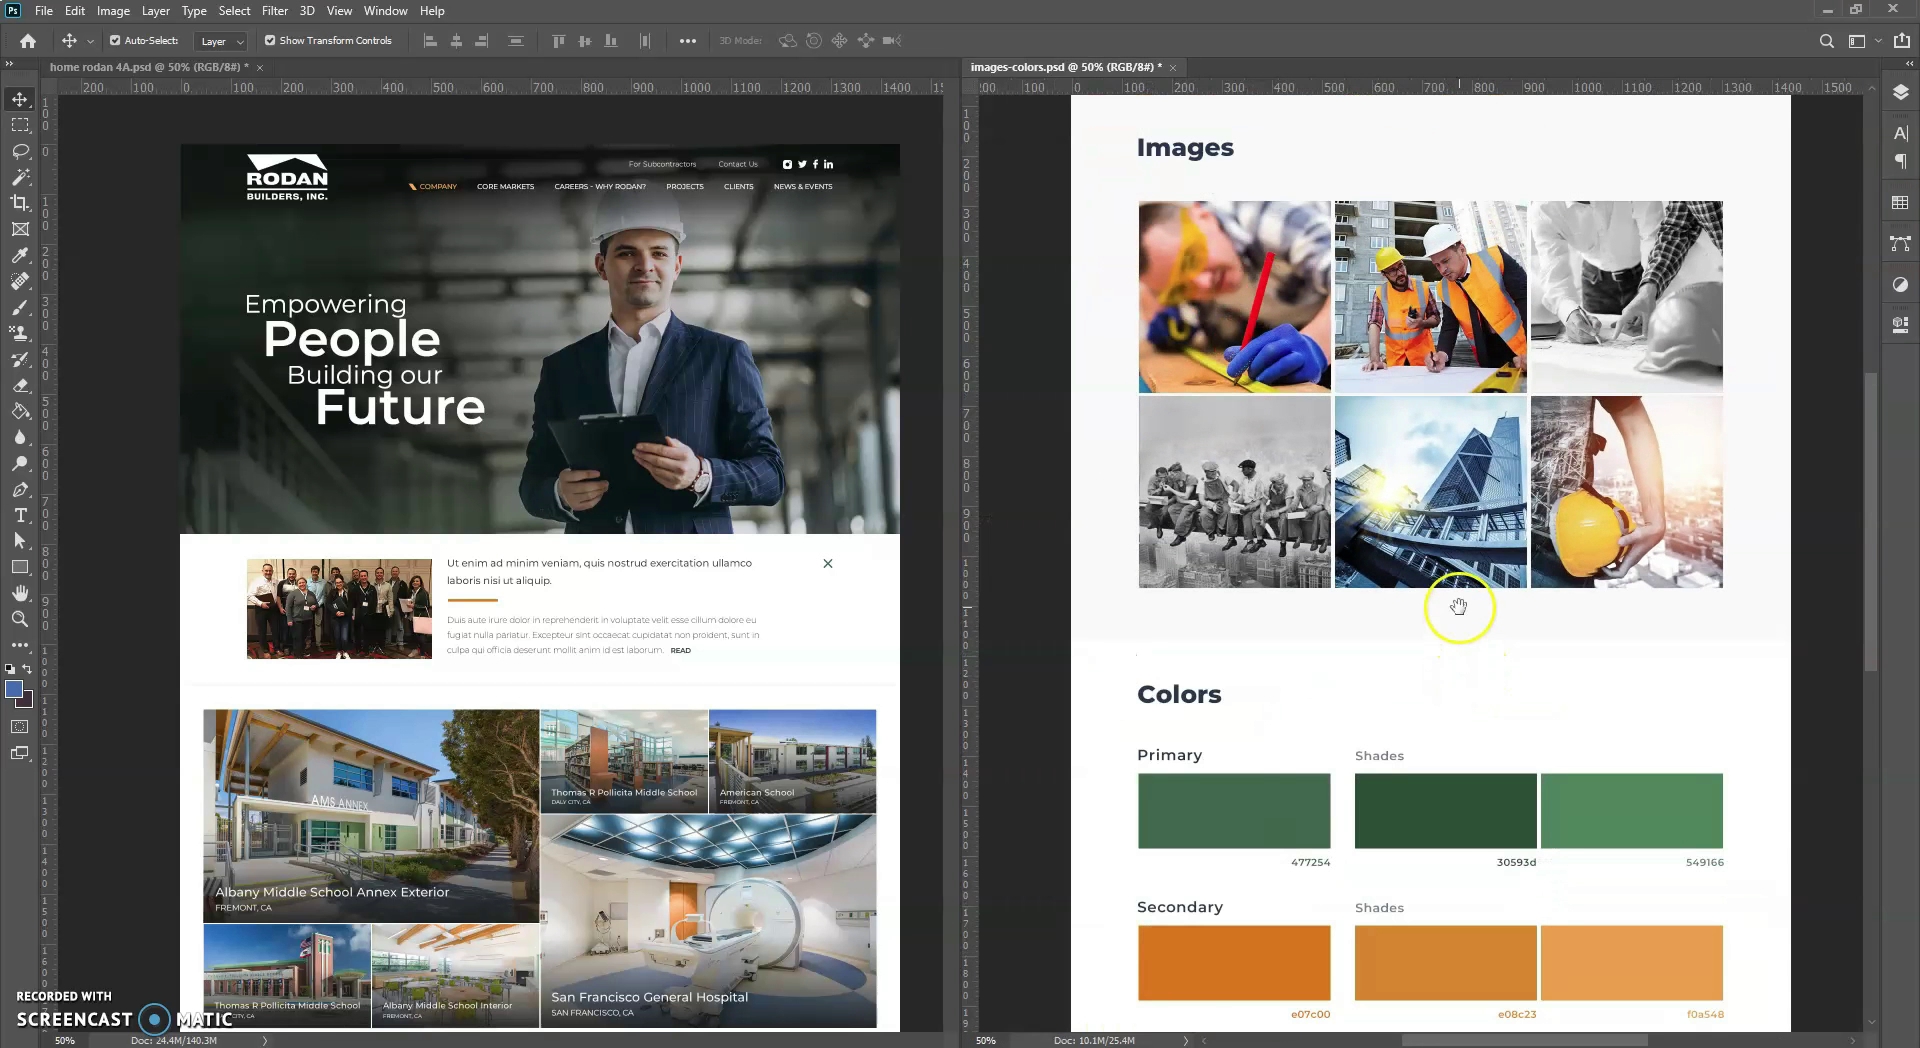Pick the Eyedropper tool
Image resolution: width=1920 pixels, height=1048 pixels.
tap(20, 255)
